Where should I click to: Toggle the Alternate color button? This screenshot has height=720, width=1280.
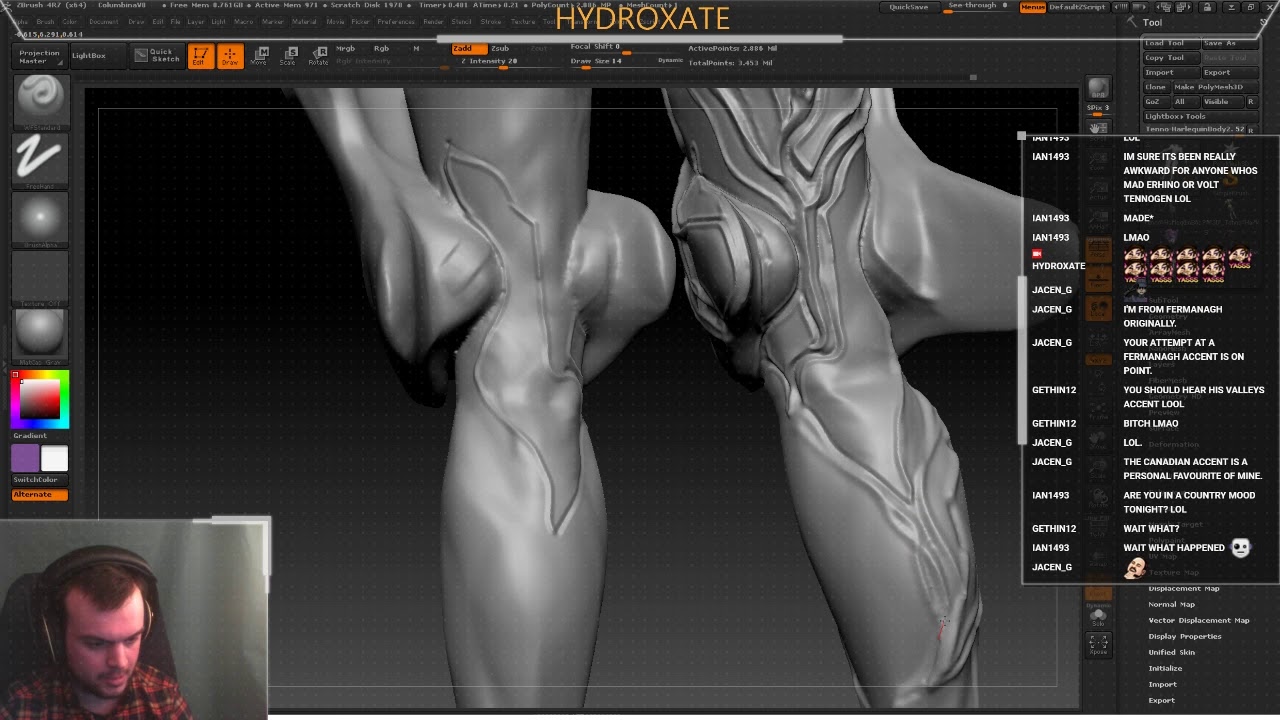coord(40,495)
